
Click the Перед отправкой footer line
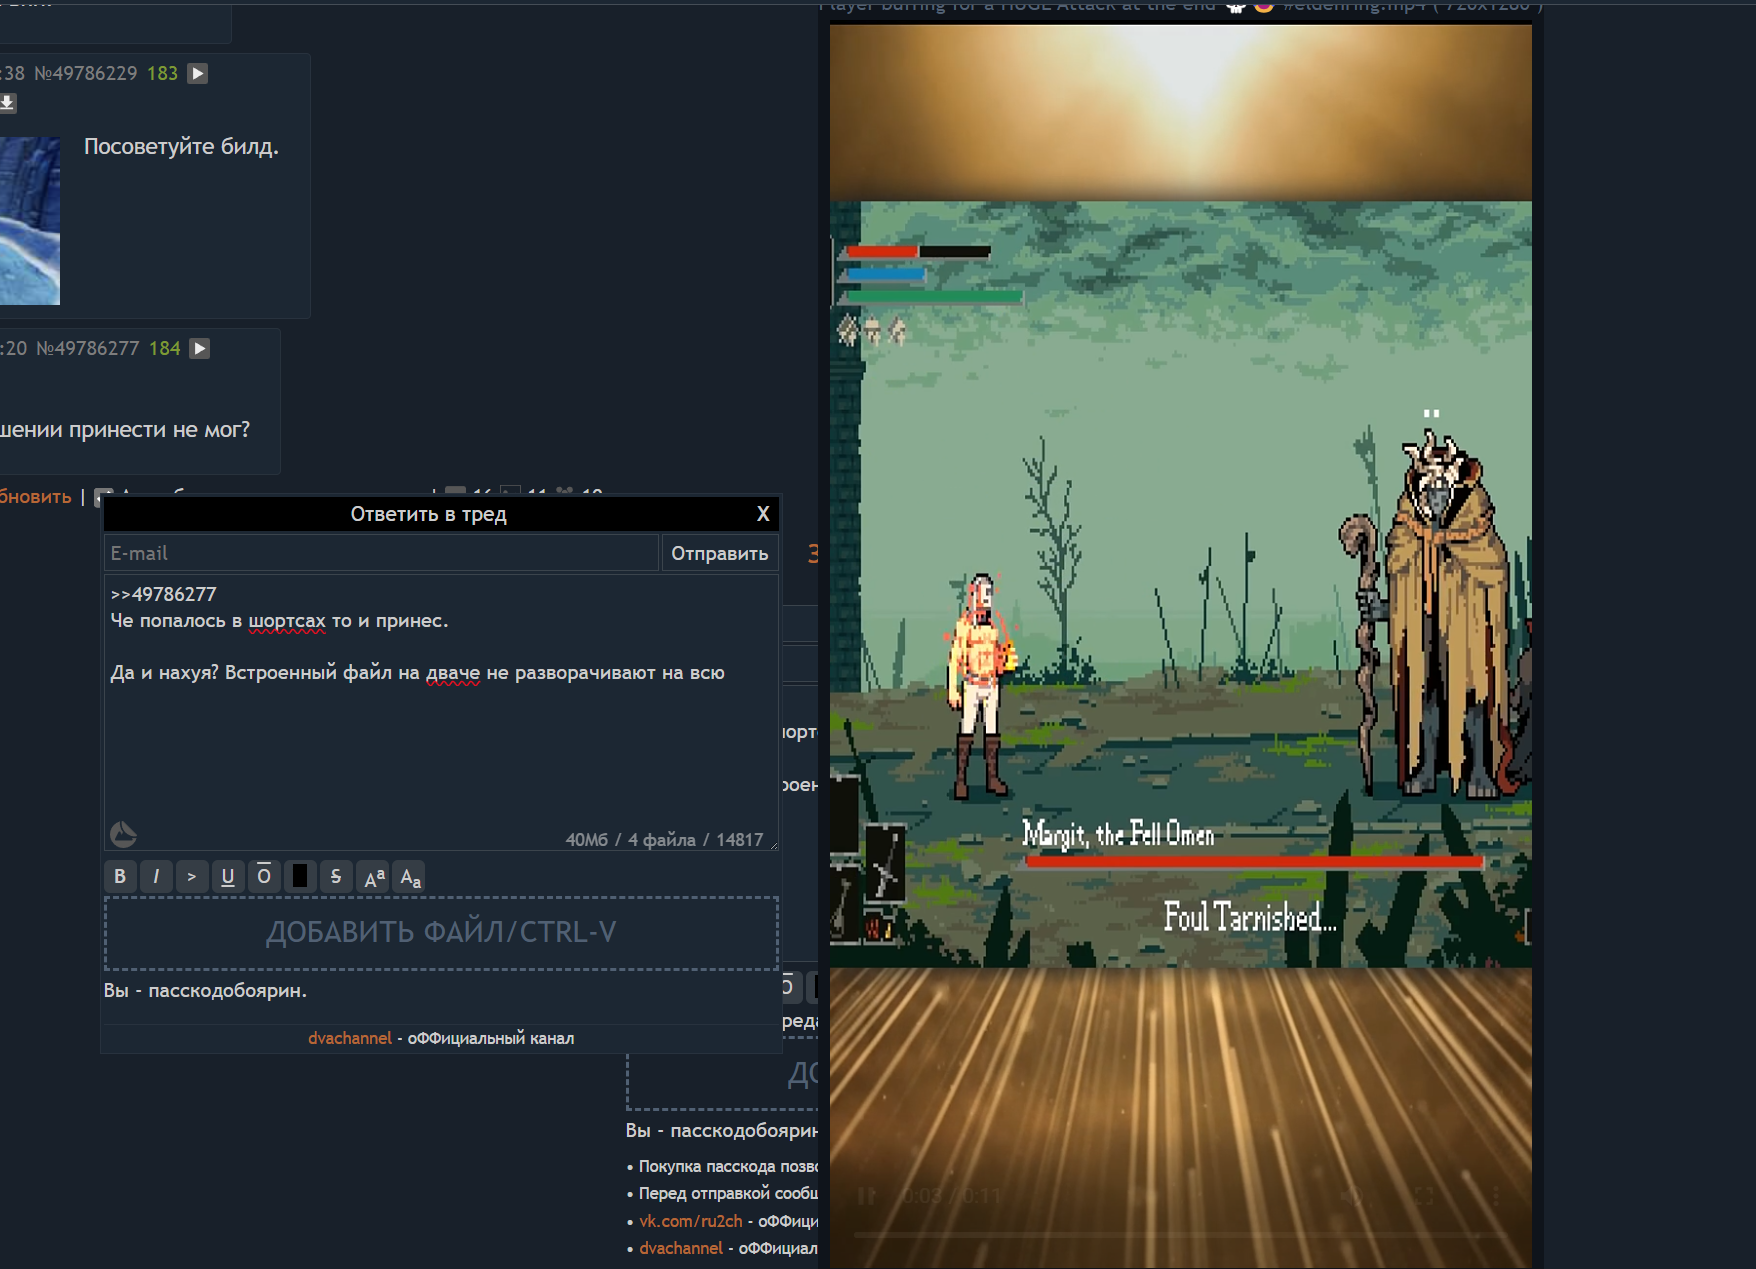728,1193
